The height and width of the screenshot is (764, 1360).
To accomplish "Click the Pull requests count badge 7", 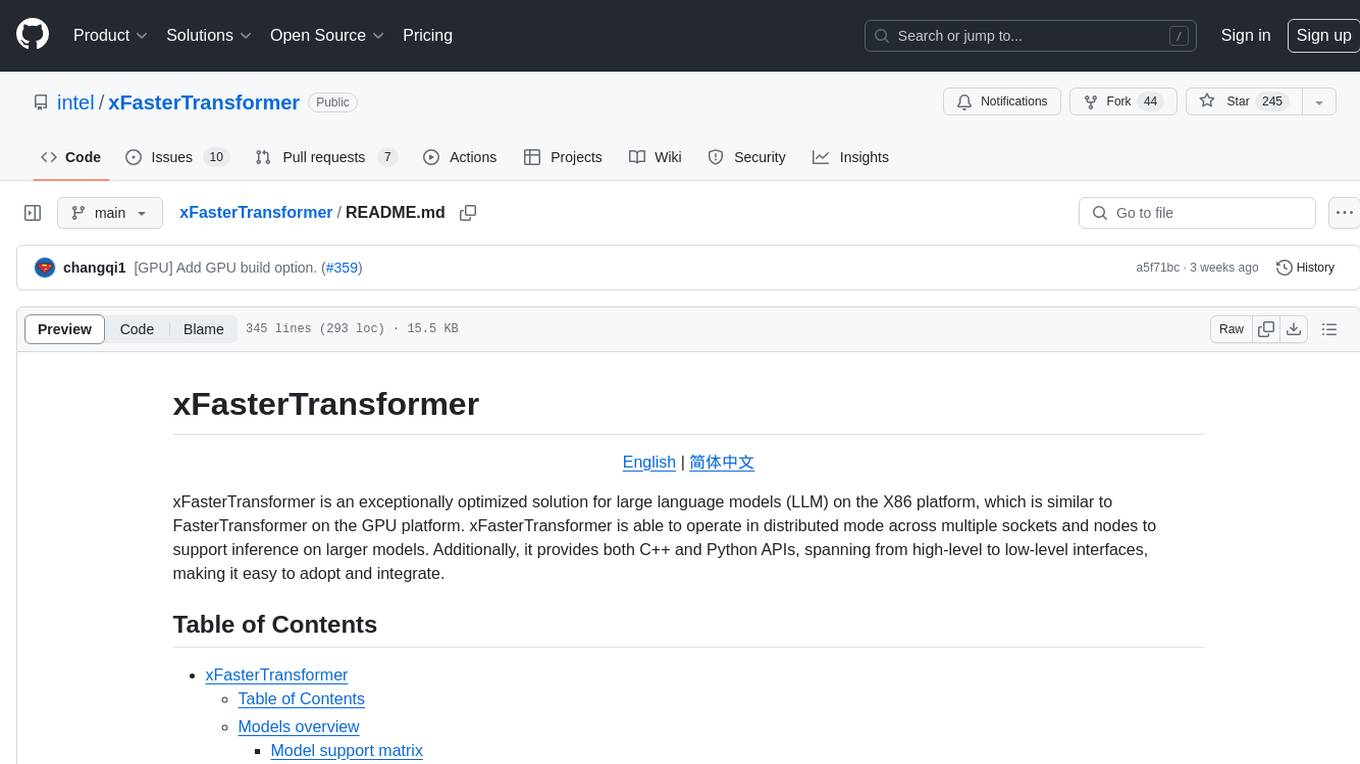I will (388, 157).
